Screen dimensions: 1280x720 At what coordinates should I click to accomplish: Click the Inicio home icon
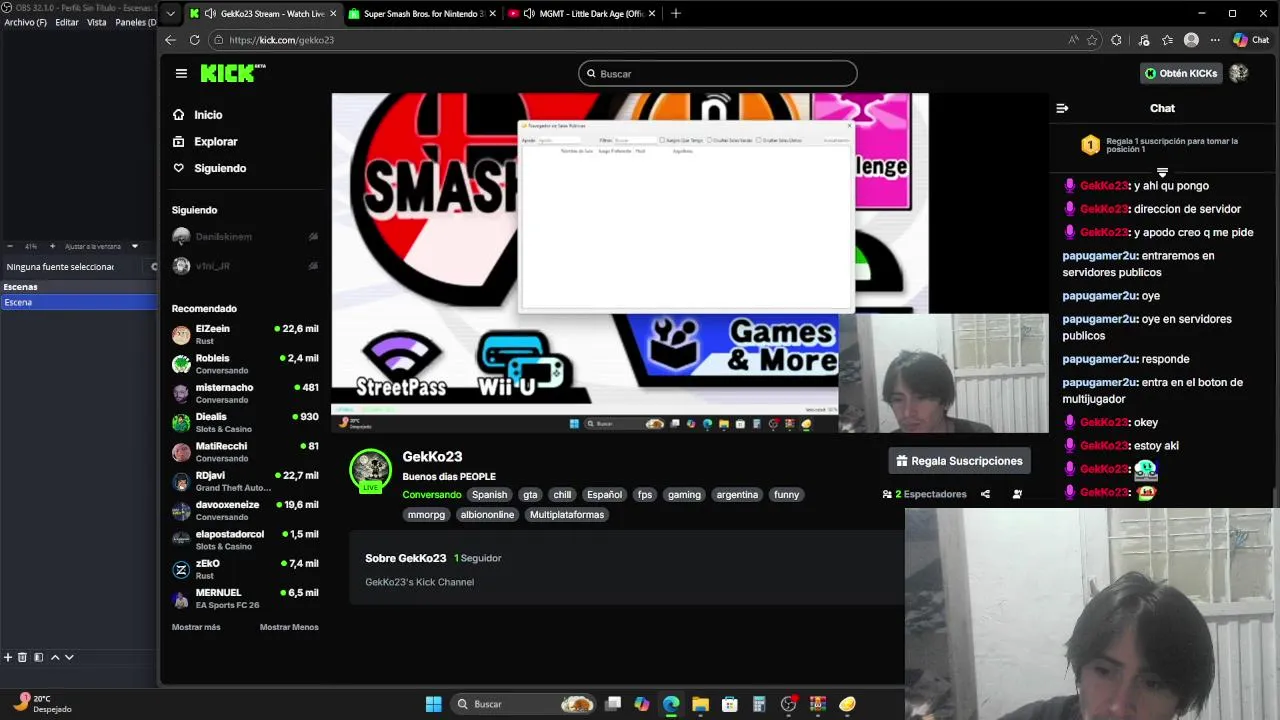pos(178,115)
